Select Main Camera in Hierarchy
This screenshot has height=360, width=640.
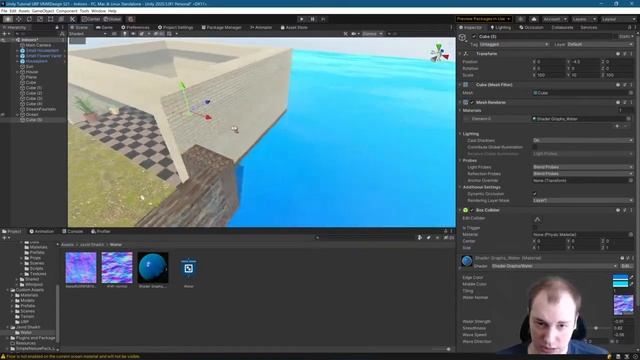pos(38,45)
